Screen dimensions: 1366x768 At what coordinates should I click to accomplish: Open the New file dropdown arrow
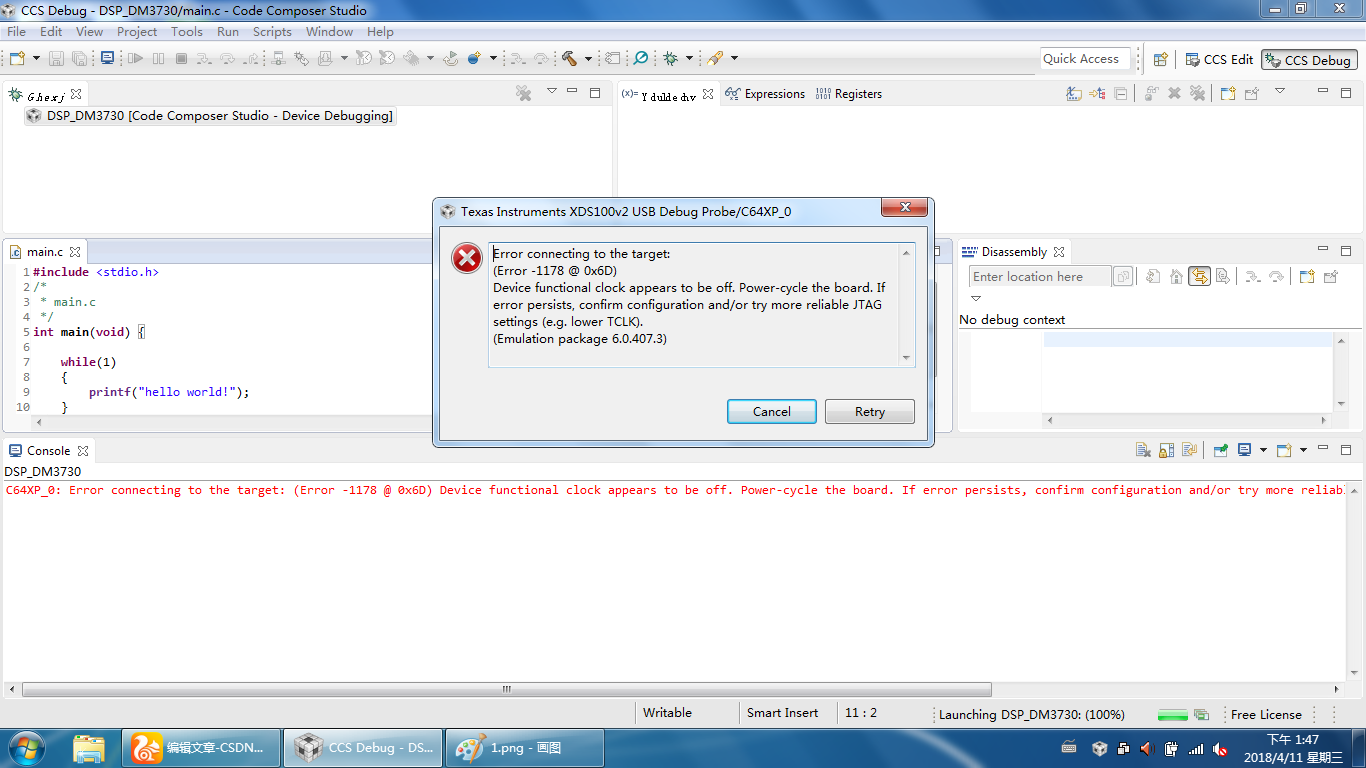pyautogui.click(x=35, y=58)
